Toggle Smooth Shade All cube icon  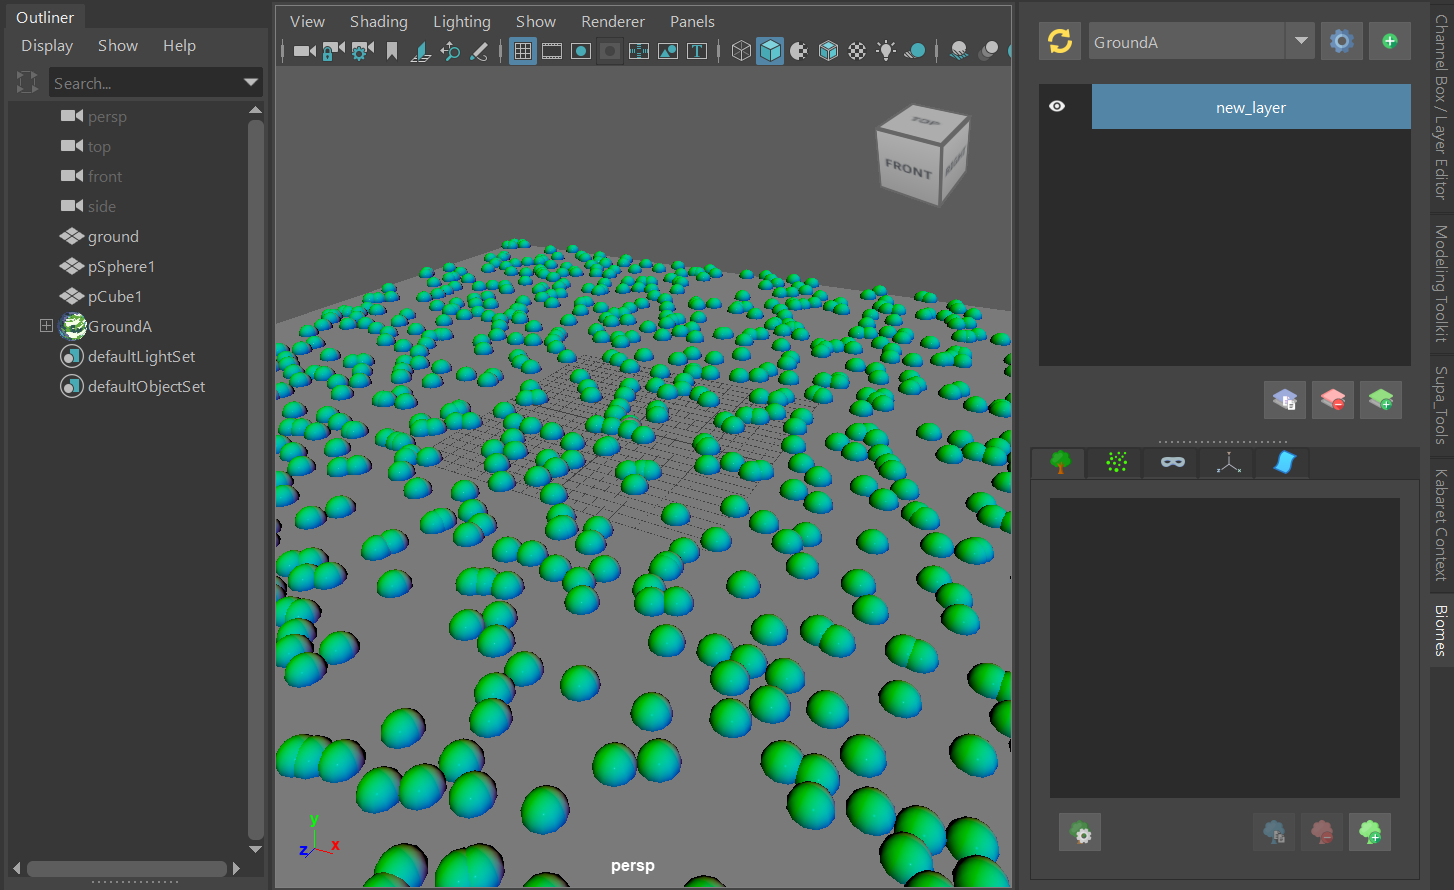point(770,51)
